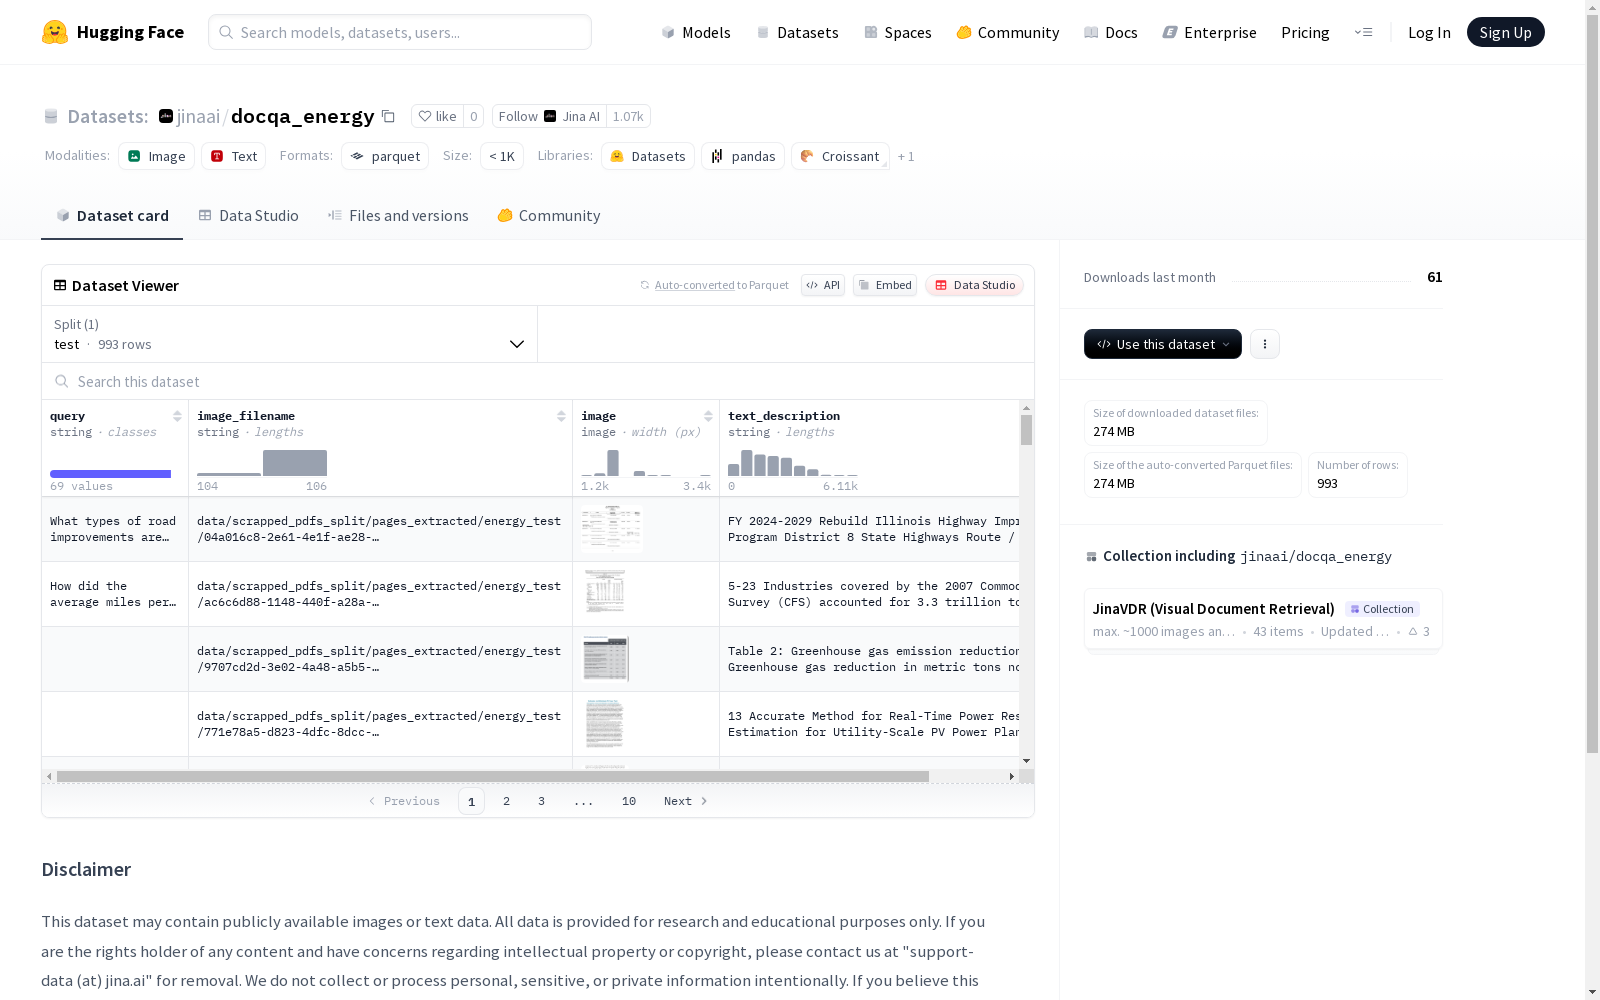Select the parquet format tag
This screenshot has height=1000, width=1600.
coord(385,156)
